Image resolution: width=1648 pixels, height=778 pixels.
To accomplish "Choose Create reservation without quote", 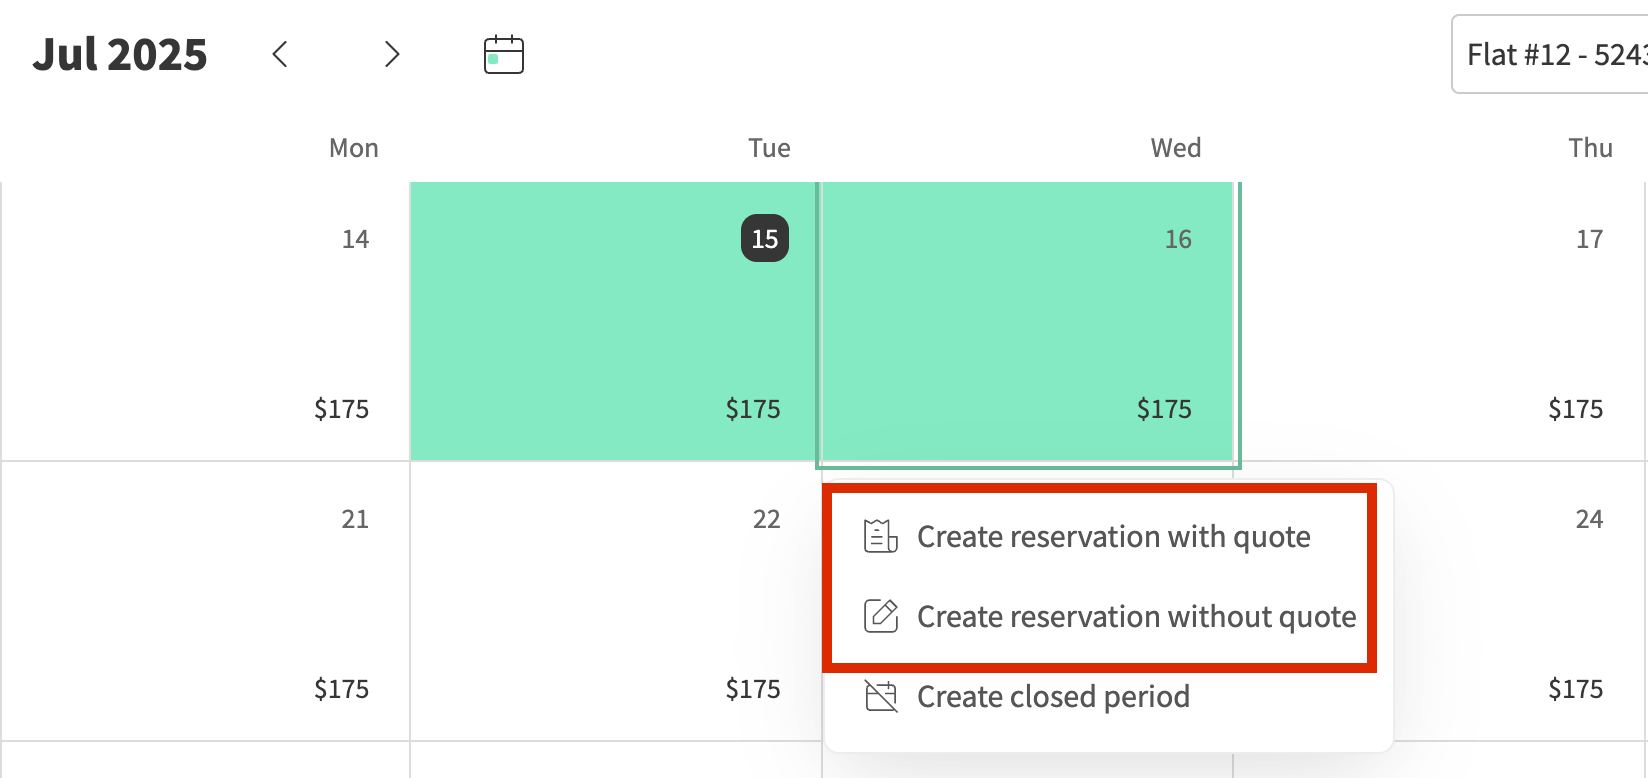I will 1136,617.
